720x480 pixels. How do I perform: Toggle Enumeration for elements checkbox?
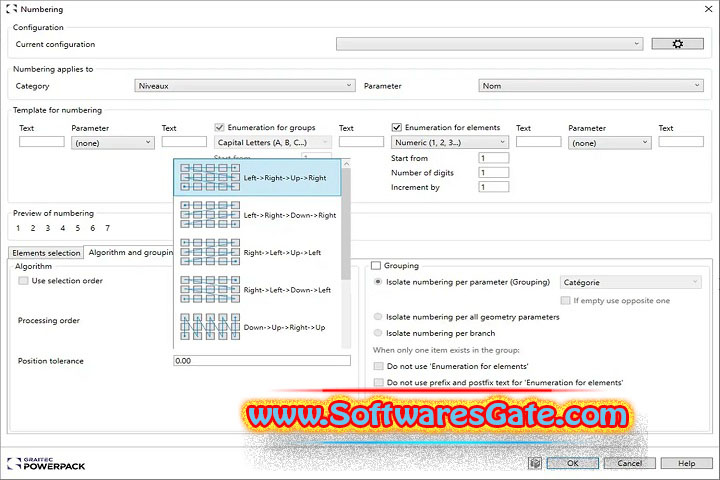tap(397, 127)
